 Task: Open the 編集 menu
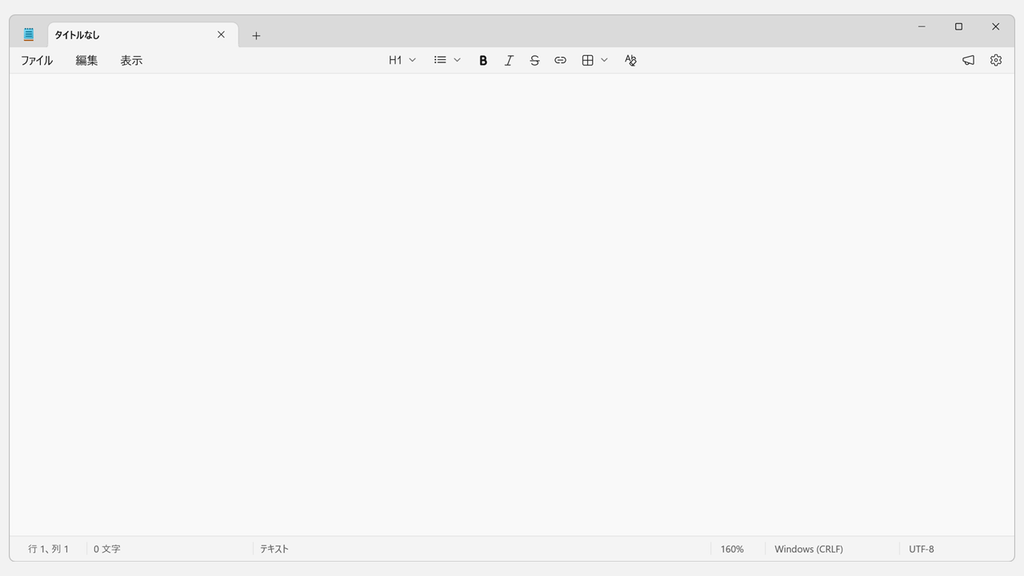(86, 60)
